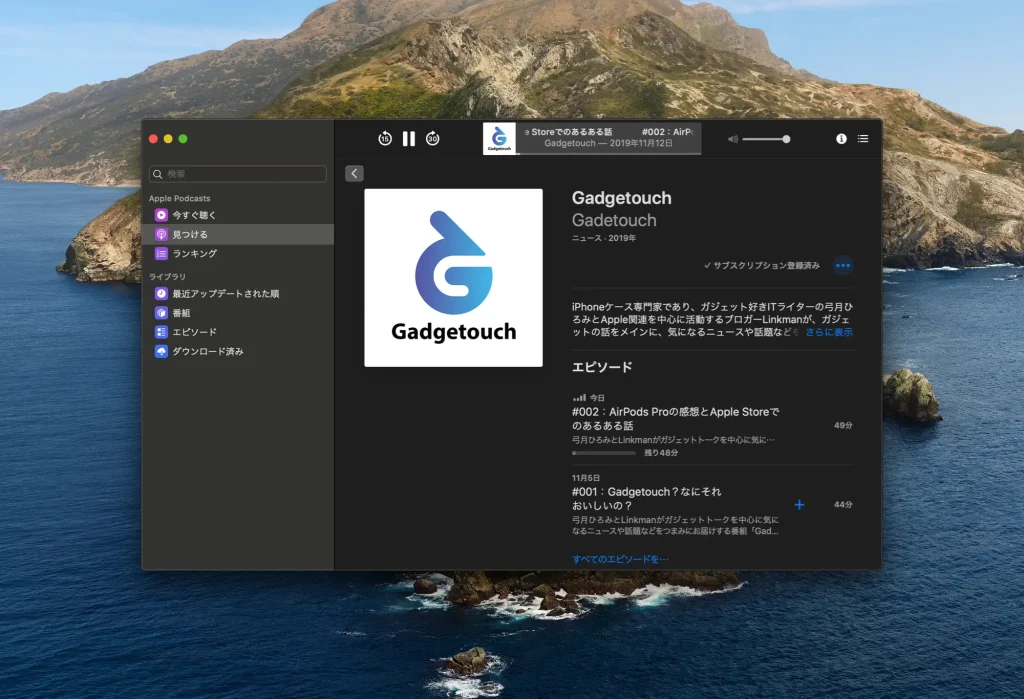Viewport: 1024px width, 699px height.
Task: Click すべてのエピソードを… link
Action: pos(620,559)
